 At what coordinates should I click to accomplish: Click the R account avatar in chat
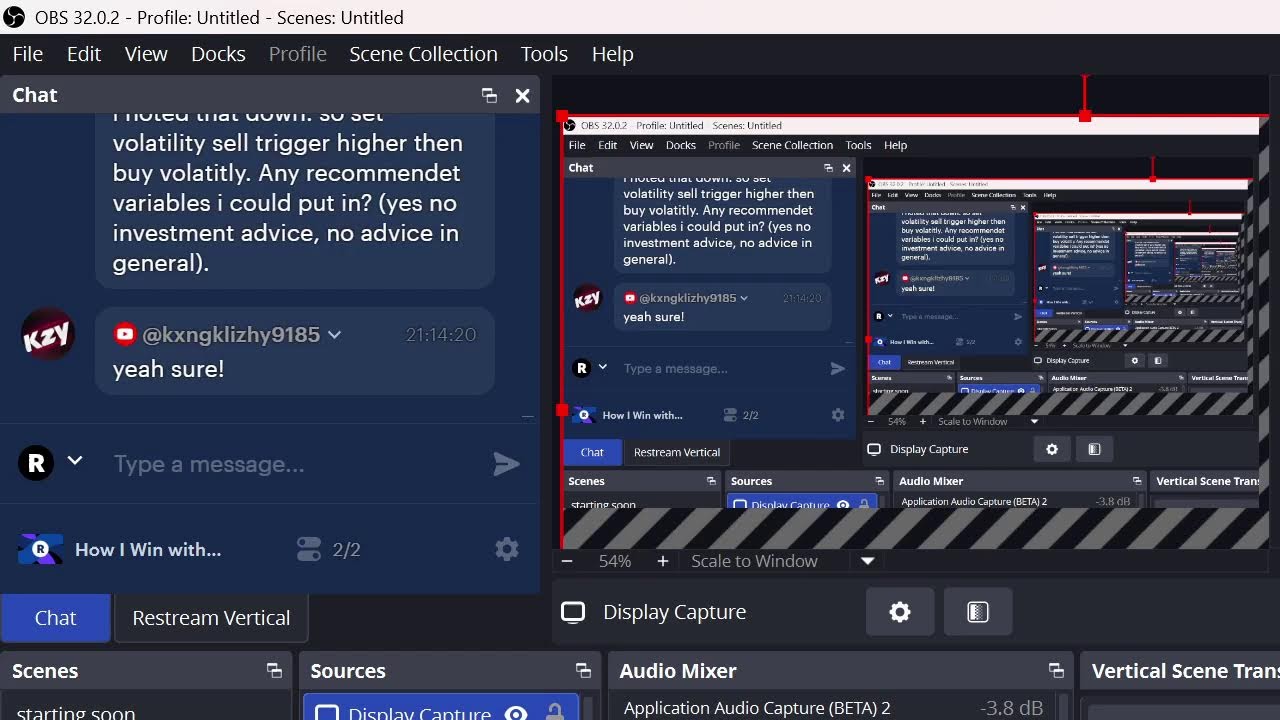click(x=36, y=463)
